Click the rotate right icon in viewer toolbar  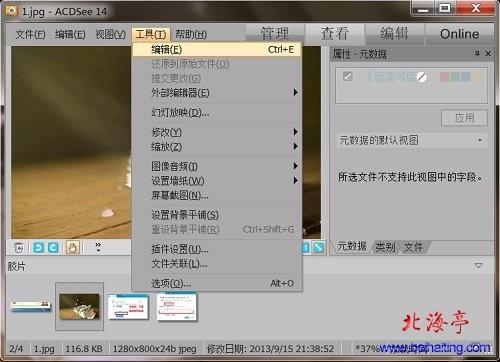pyautogui.click(x=53, y=248)
